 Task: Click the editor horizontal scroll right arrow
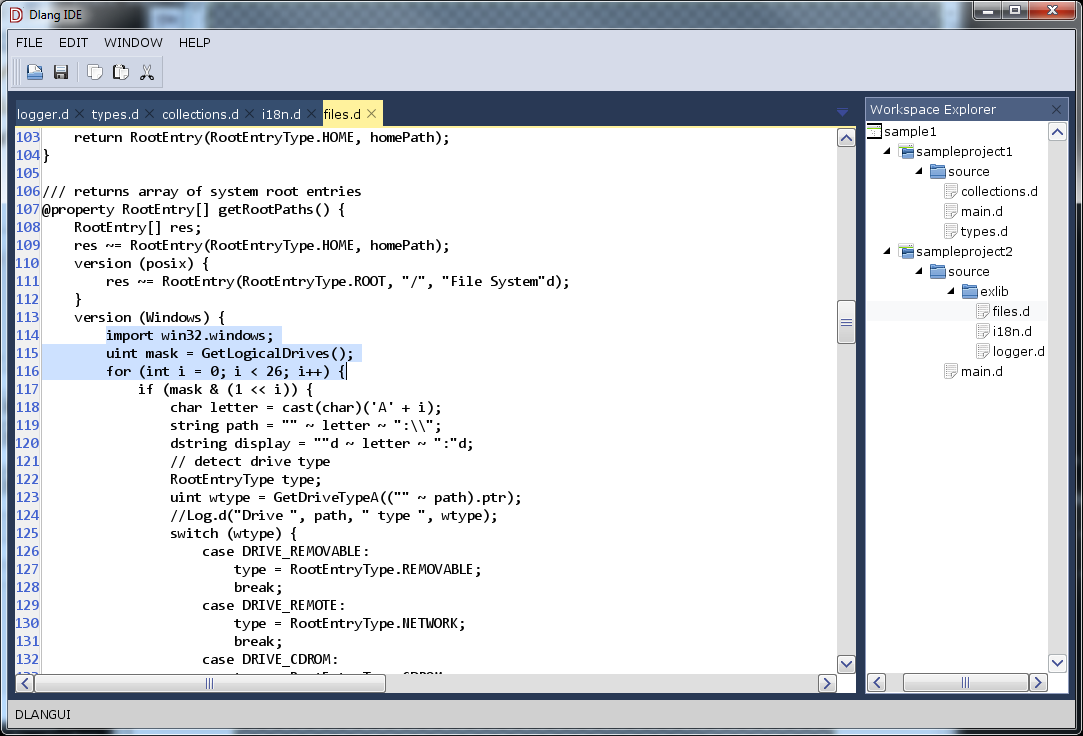(x=827, y=684)
